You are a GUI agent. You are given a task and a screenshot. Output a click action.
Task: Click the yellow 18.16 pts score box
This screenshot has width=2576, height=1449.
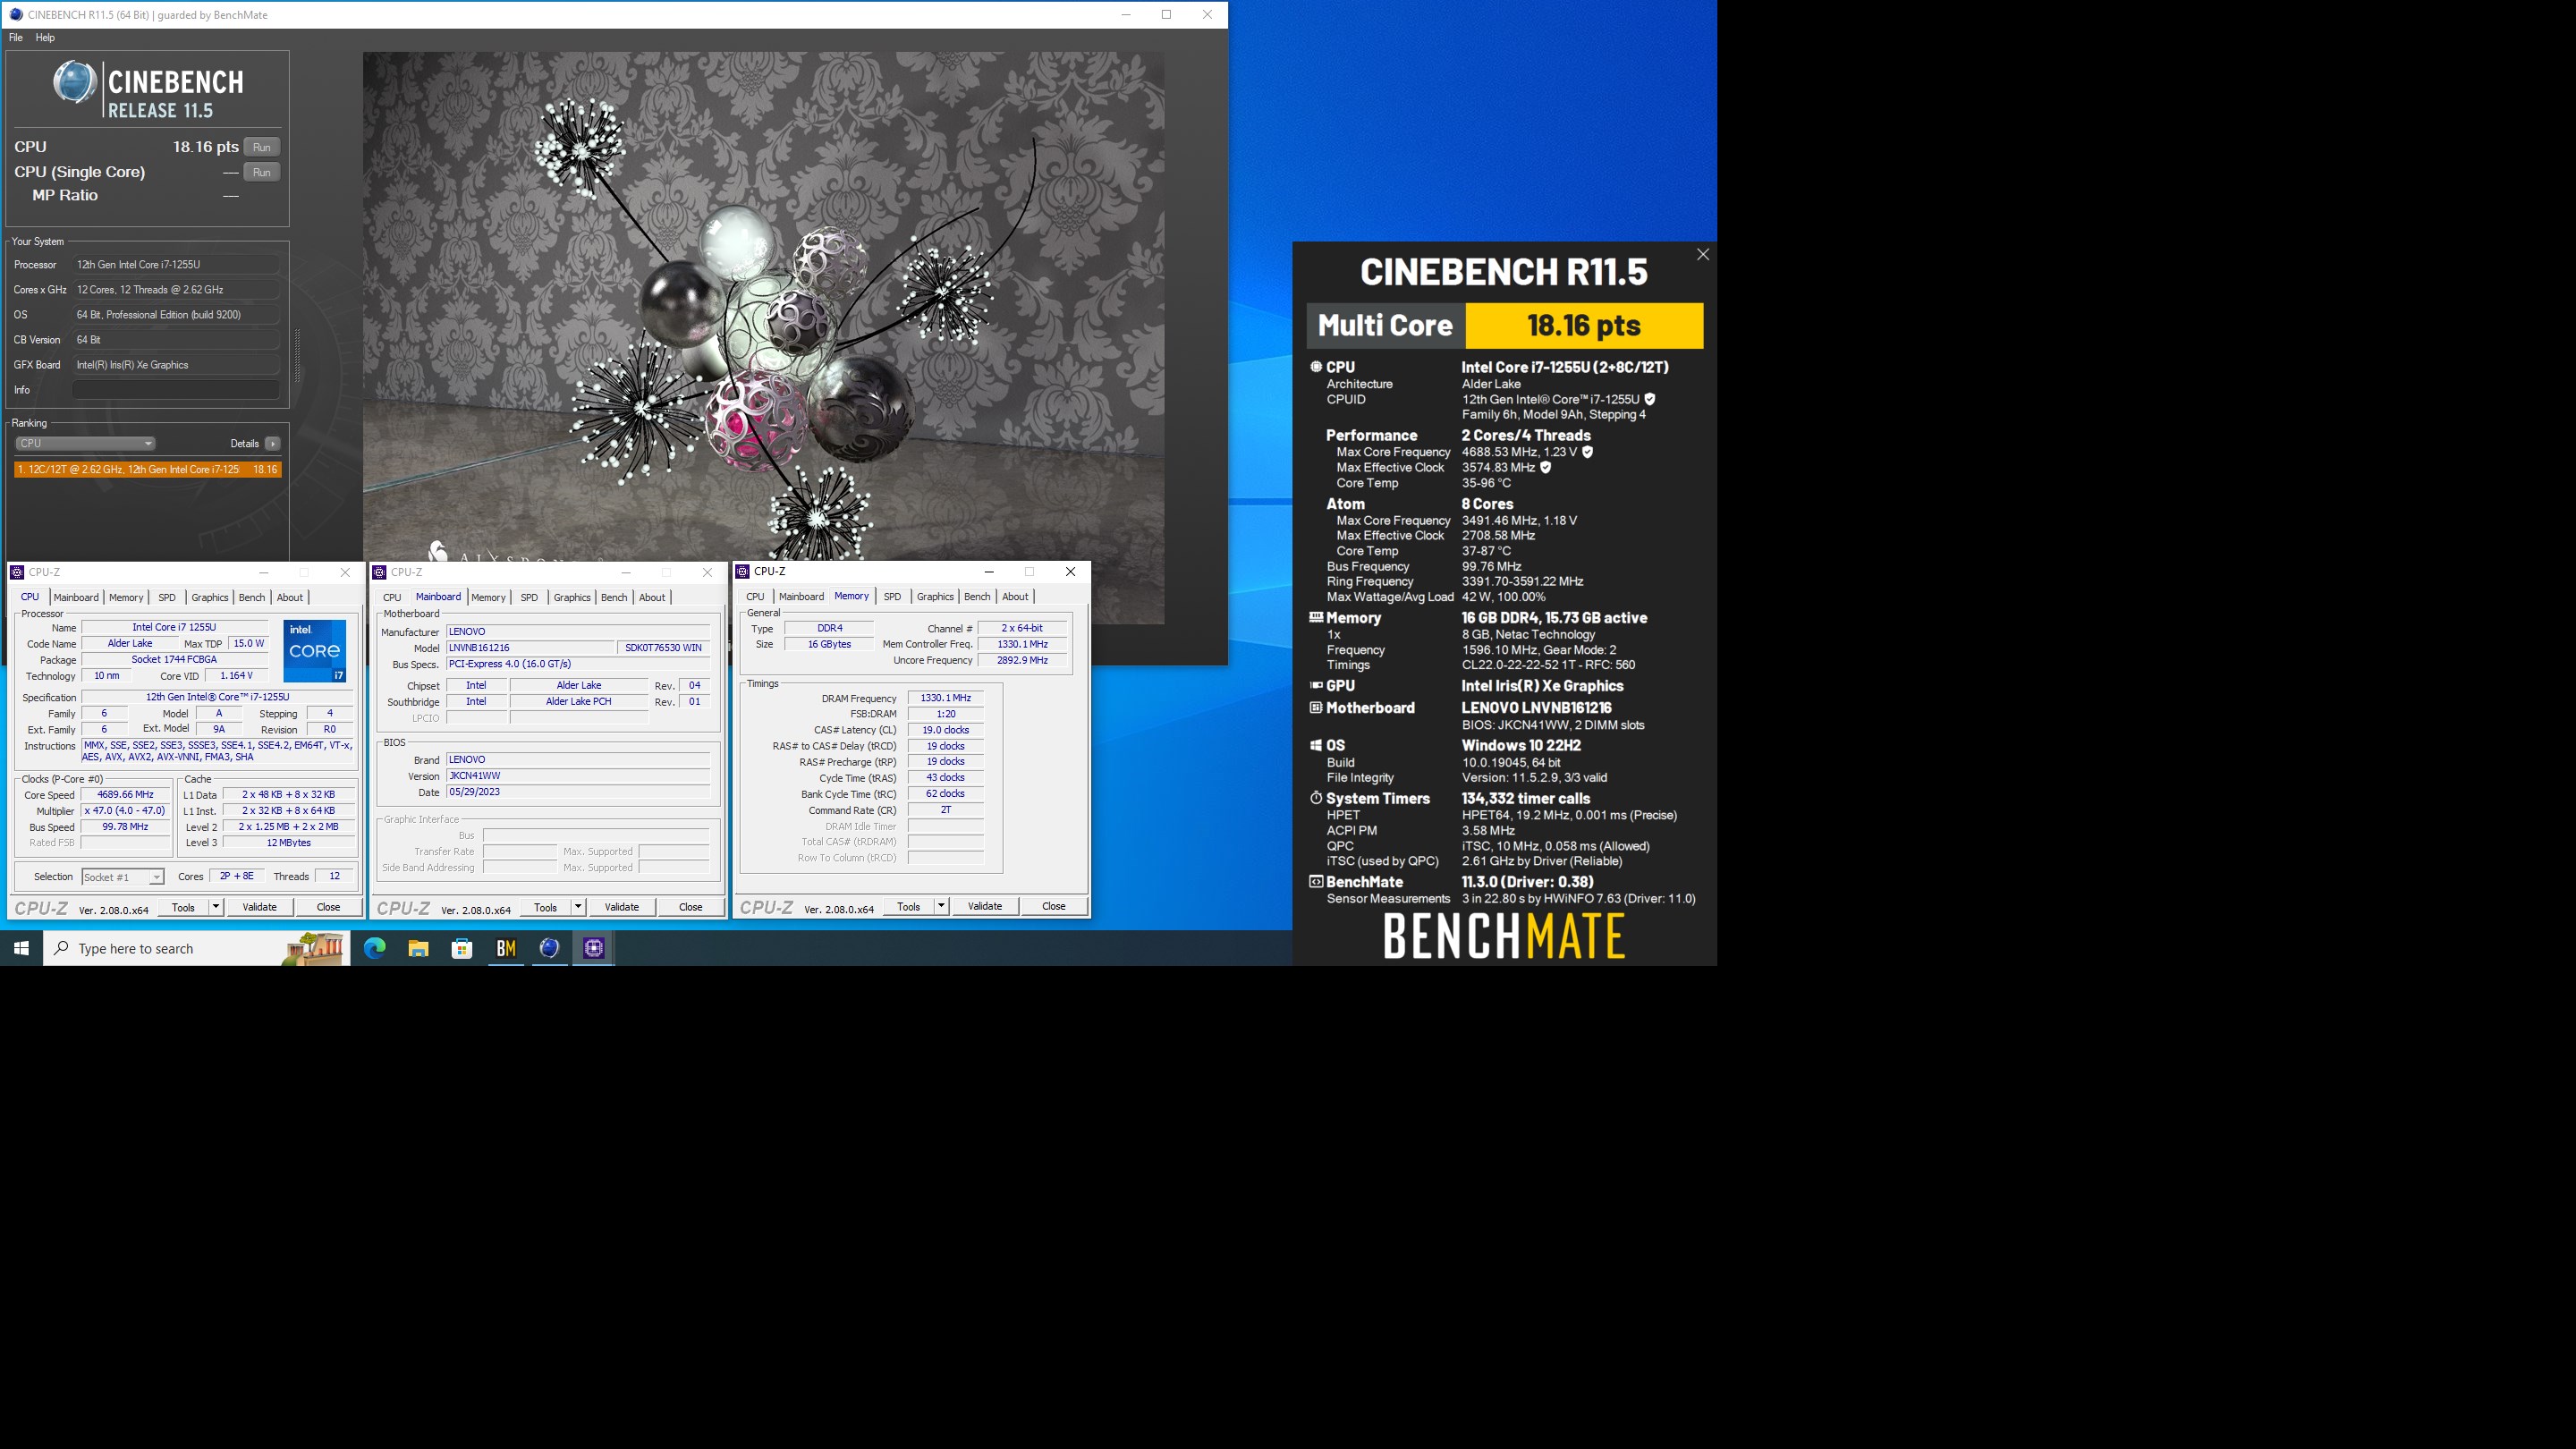(x=1584, y=326)
